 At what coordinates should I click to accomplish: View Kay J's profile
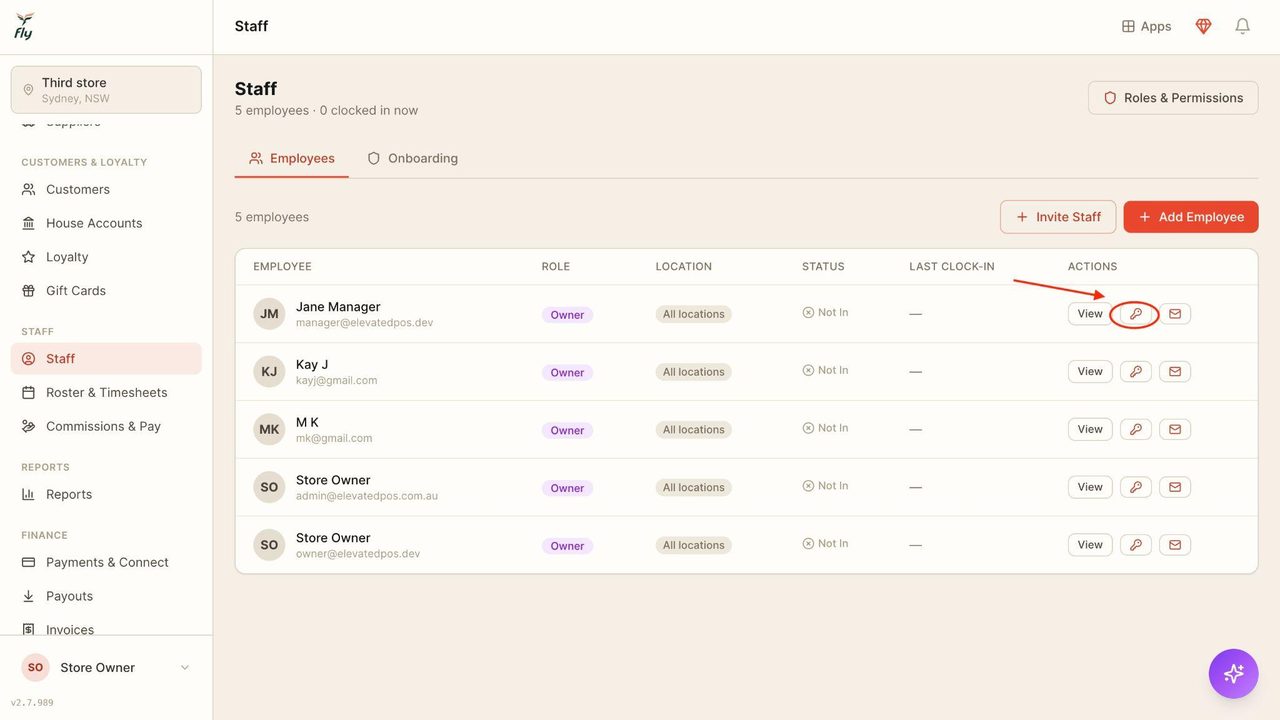click(x=1090, y=372)
